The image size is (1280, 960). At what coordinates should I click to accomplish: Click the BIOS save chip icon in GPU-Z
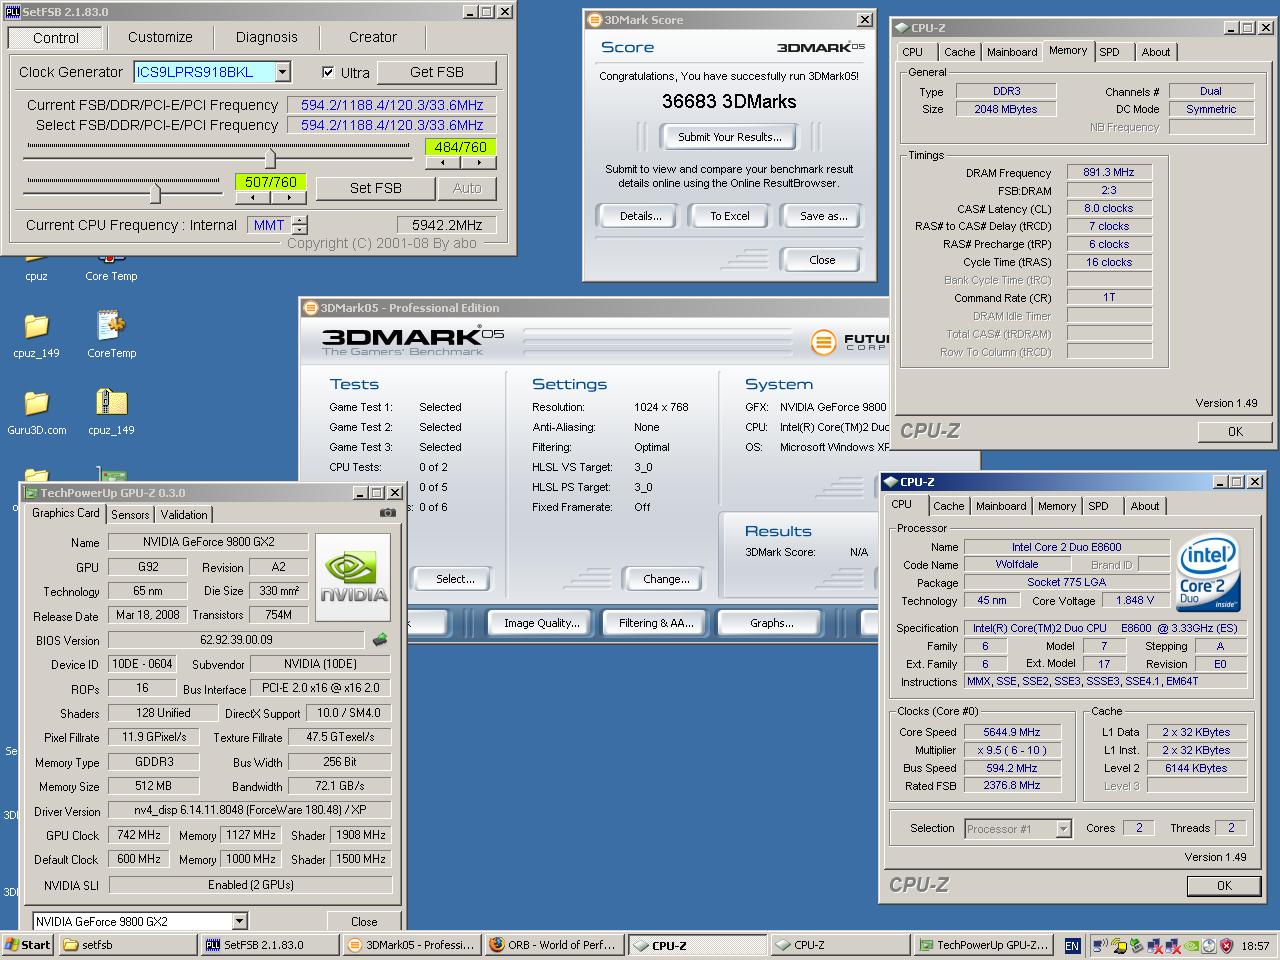380,639
